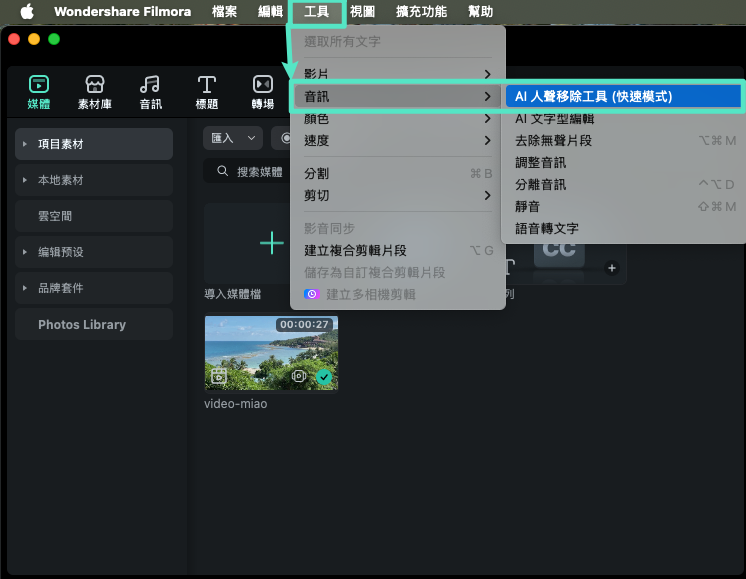Click the video-miao file name
The width and height of the screenshot is (746, 579).
[x=236, y=403]
